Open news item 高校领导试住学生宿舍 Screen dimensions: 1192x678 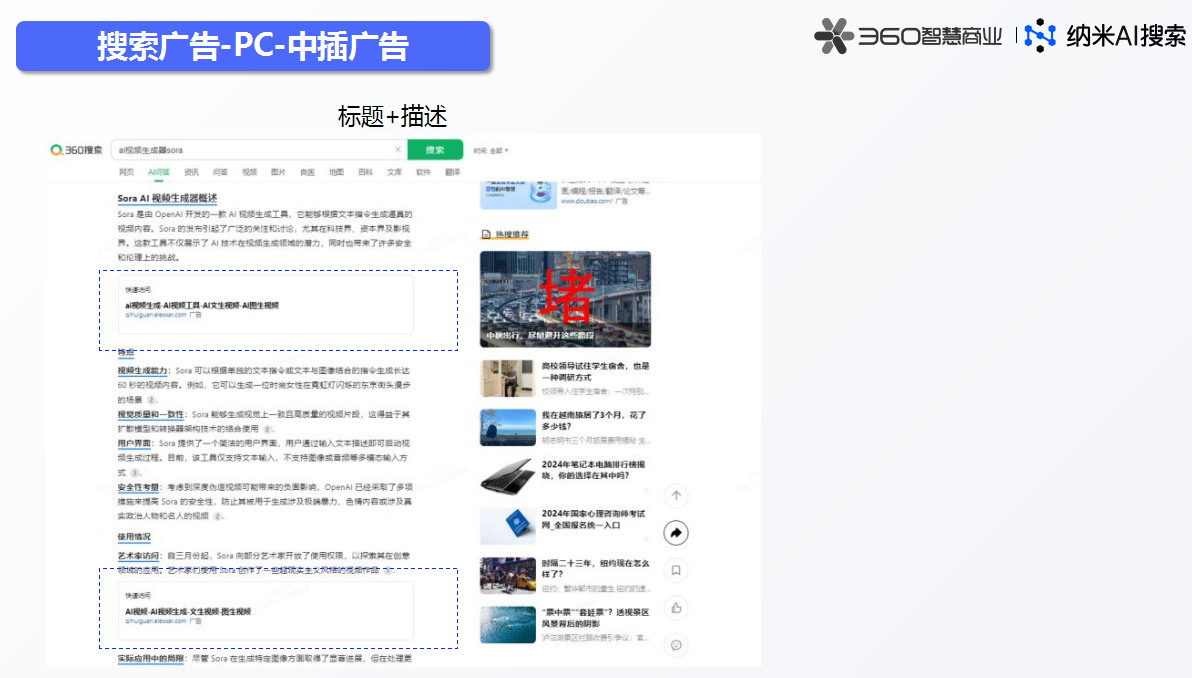click(x=595, y=372)
